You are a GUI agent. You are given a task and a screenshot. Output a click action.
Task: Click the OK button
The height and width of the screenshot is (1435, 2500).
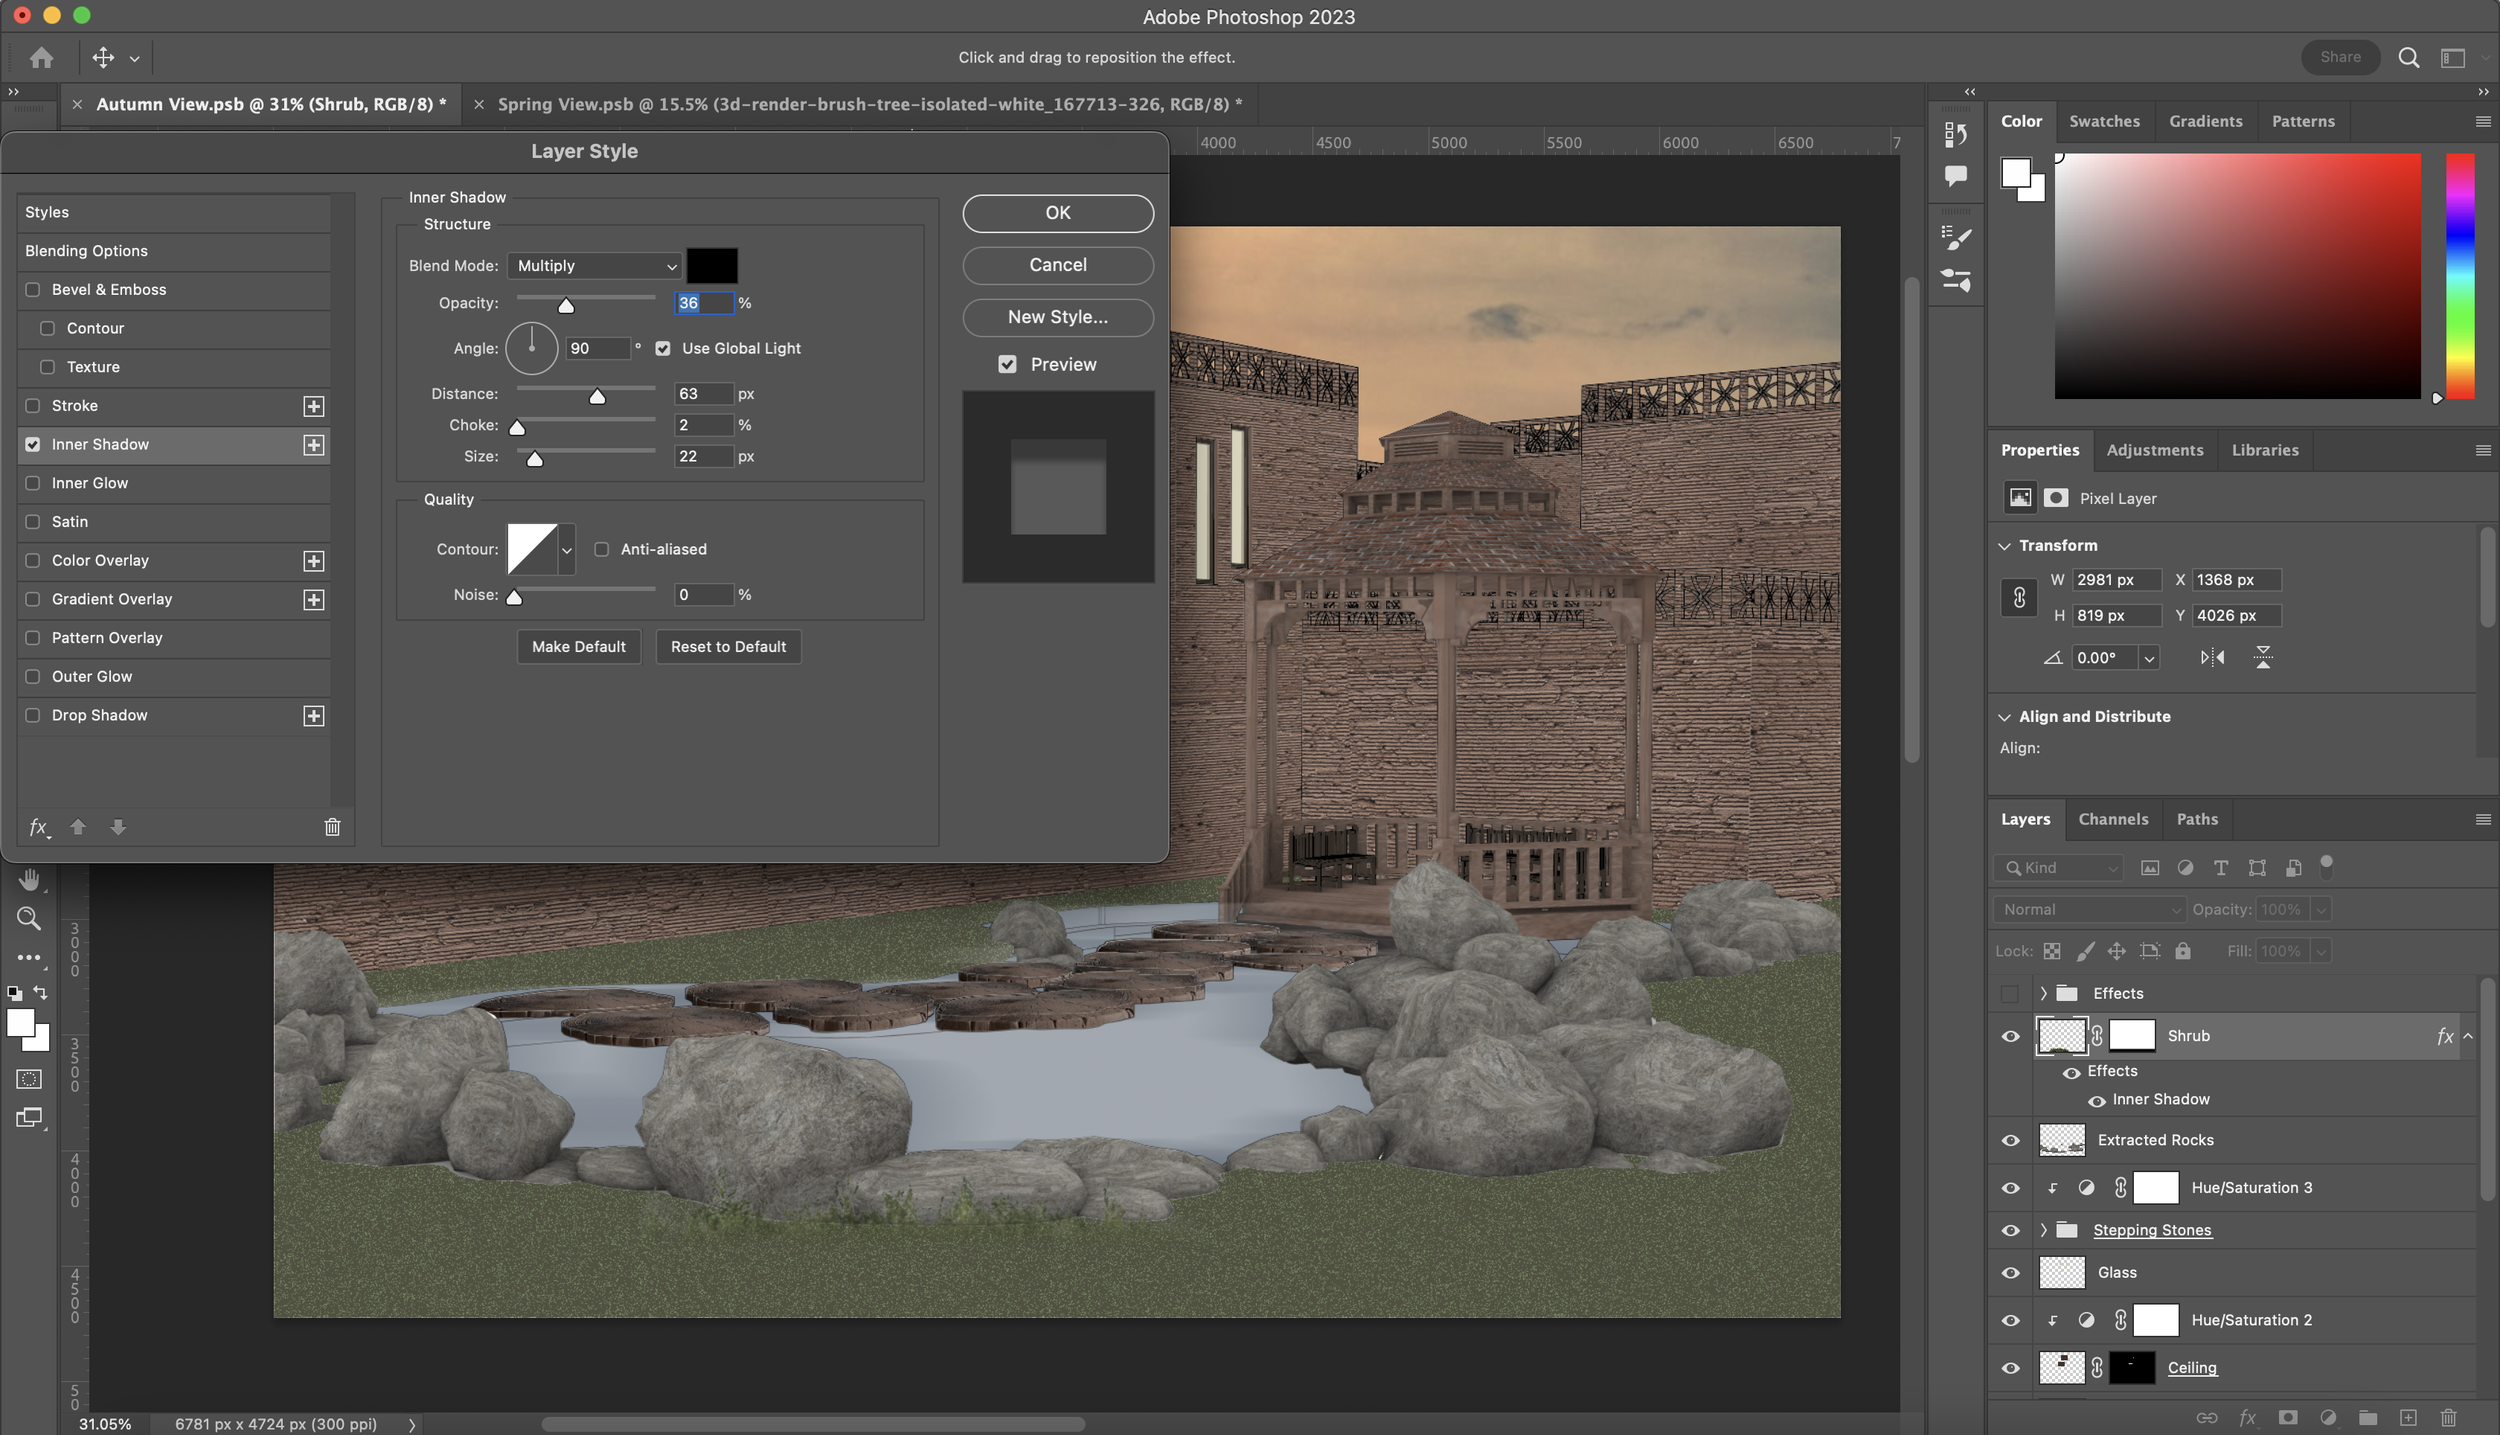[1058, 213]
